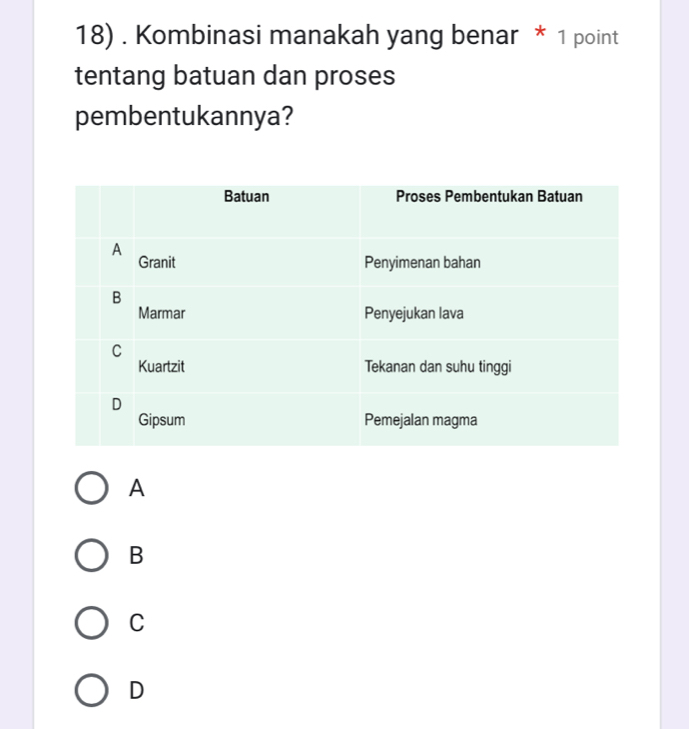Click the "Penyejukan lava" table cell
This screenshot has width=689, height=729.
414,314
